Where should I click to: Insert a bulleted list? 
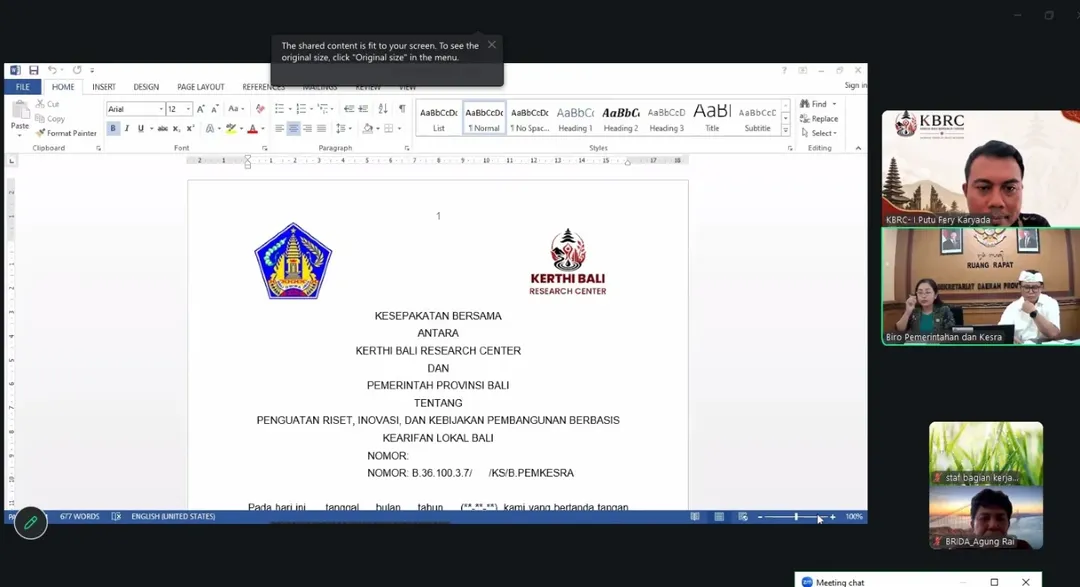(x=279, y=109)
